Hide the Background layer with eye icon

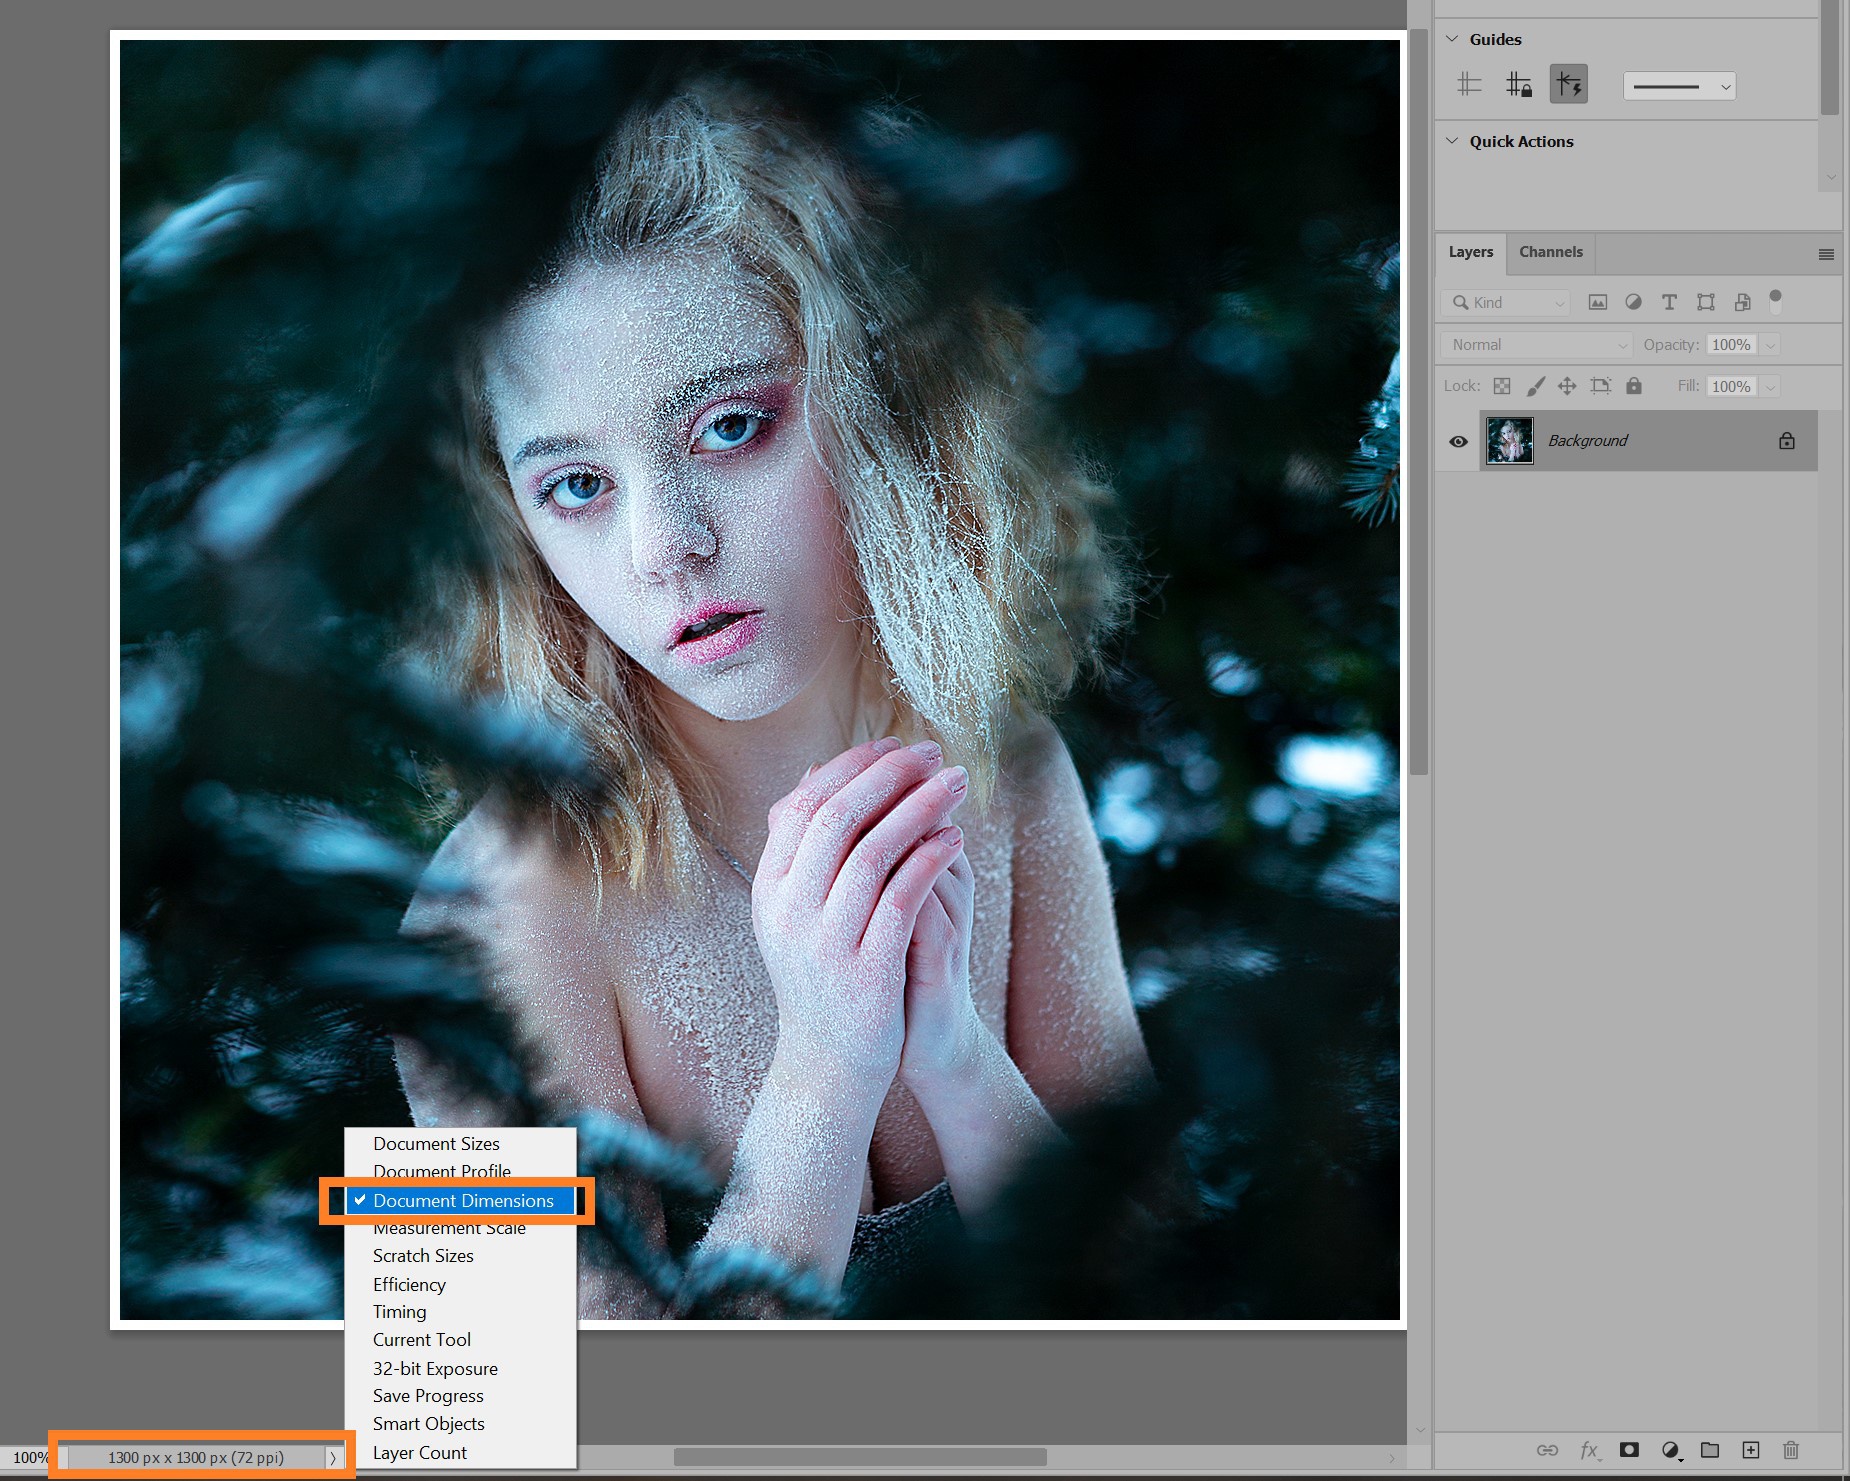(1458, 441)
